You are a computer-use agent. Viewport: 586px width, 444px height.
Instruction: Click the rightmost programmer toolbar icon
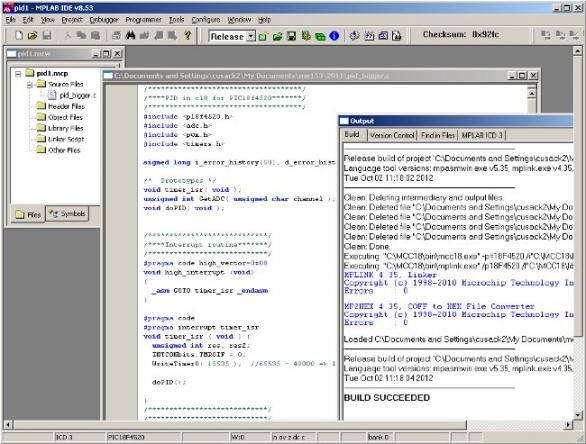click(x=574, y=35)
